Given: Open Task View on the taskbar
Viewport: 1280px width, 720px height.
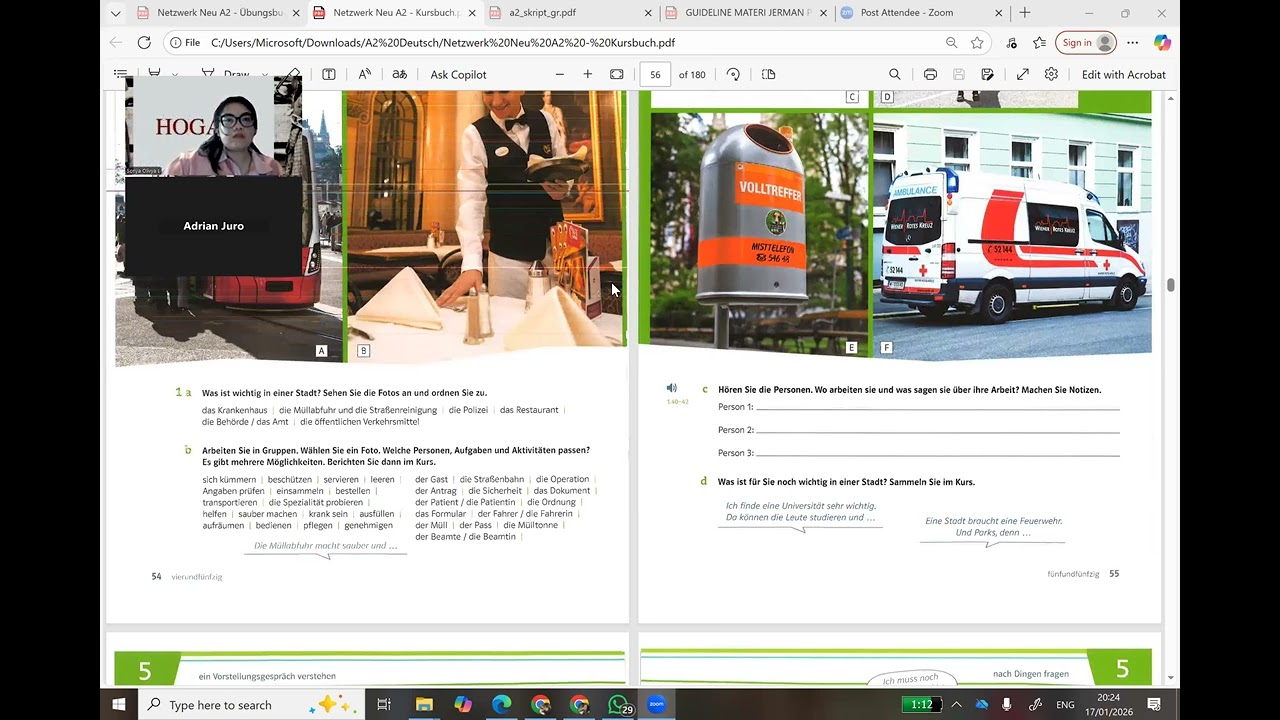Looking at the screenshot, I should click(384, 704).
